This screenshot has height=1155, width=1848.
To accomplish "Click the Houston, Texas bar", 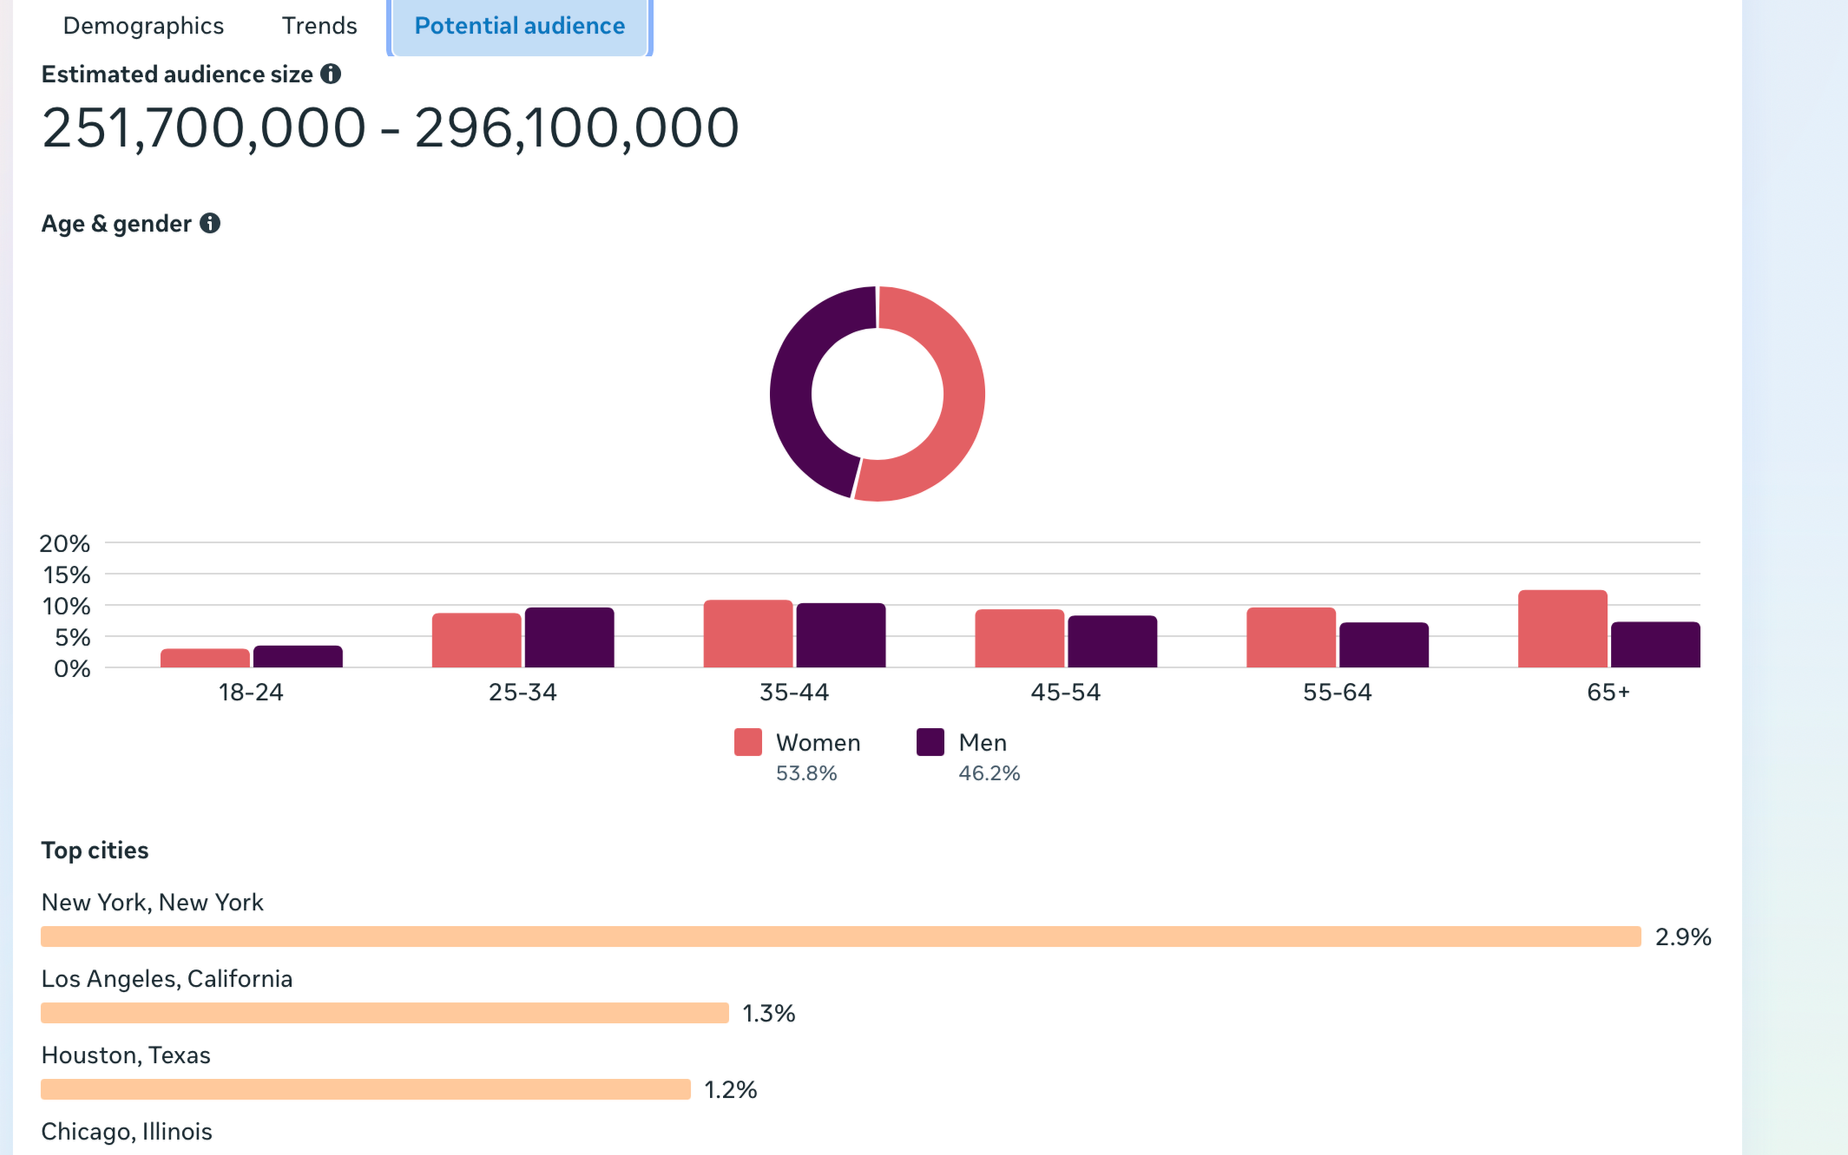I will 366,1089.
